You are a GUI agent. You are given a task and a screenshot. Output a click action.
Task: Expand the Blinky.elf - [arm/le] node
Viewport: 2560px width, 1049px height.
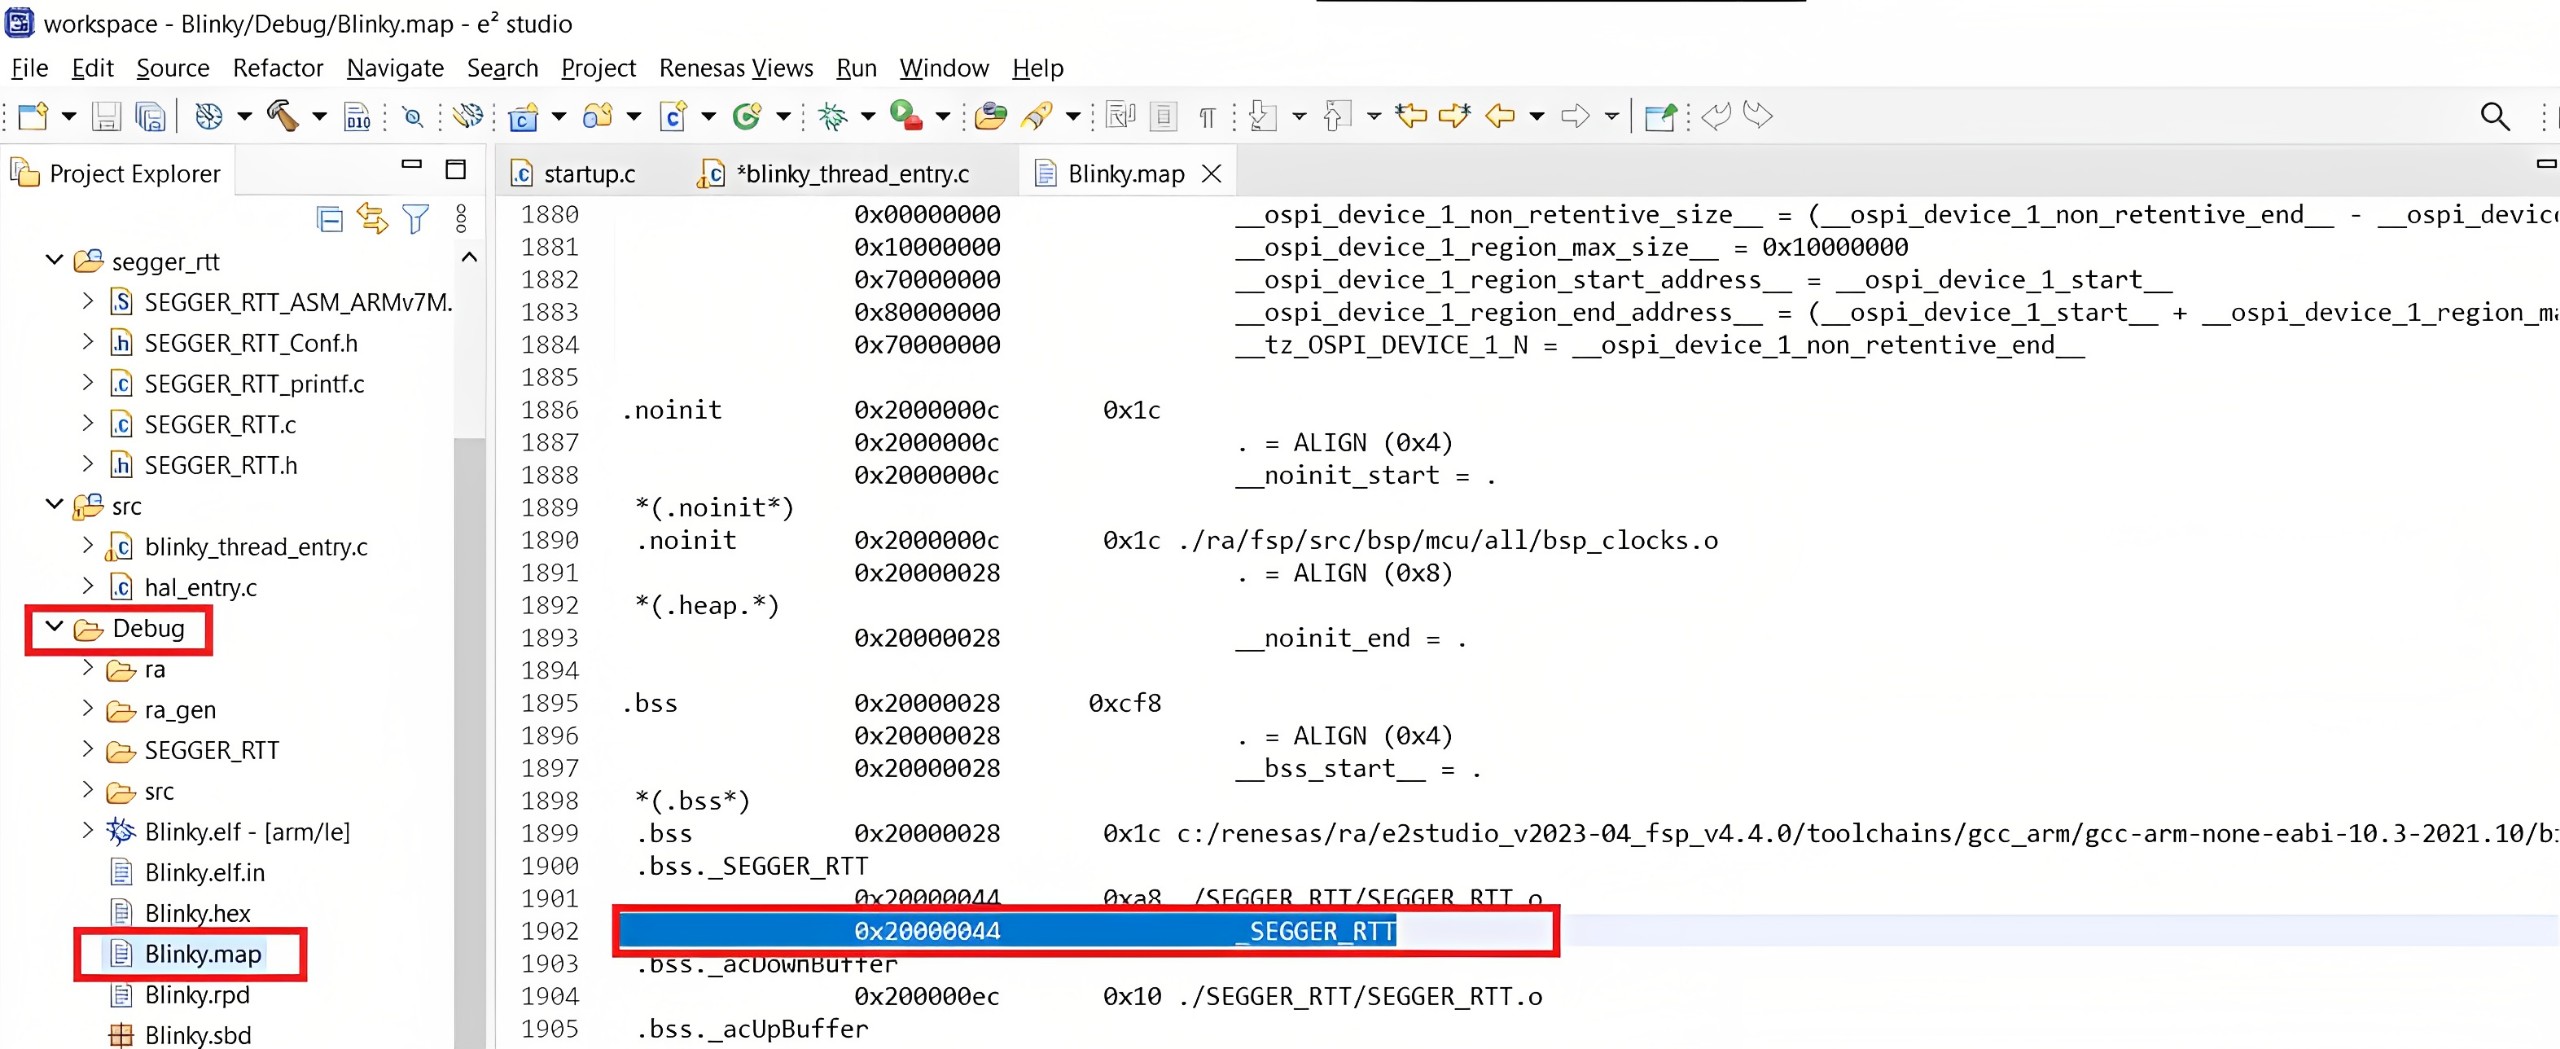87,830
